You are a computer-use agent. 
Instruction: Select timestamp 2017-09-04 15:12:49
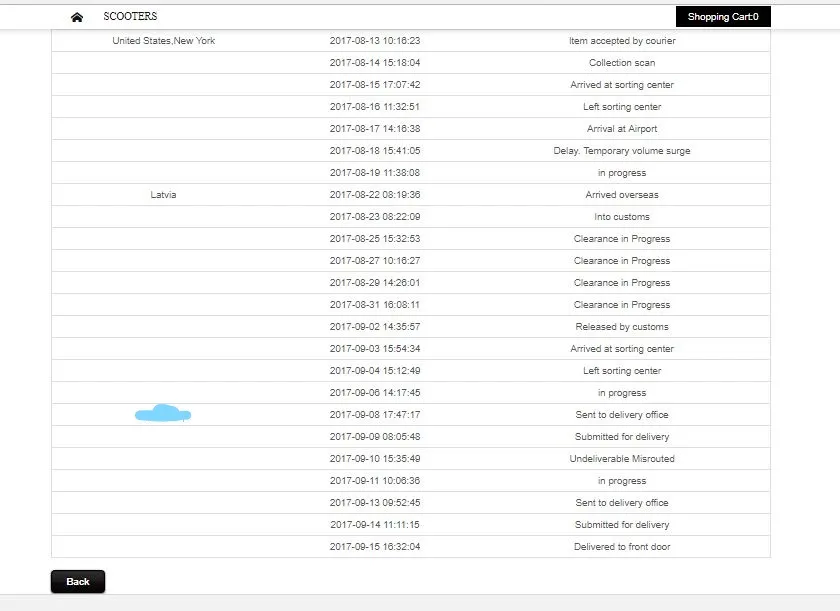pyautogui.click(x=375, y=371)
